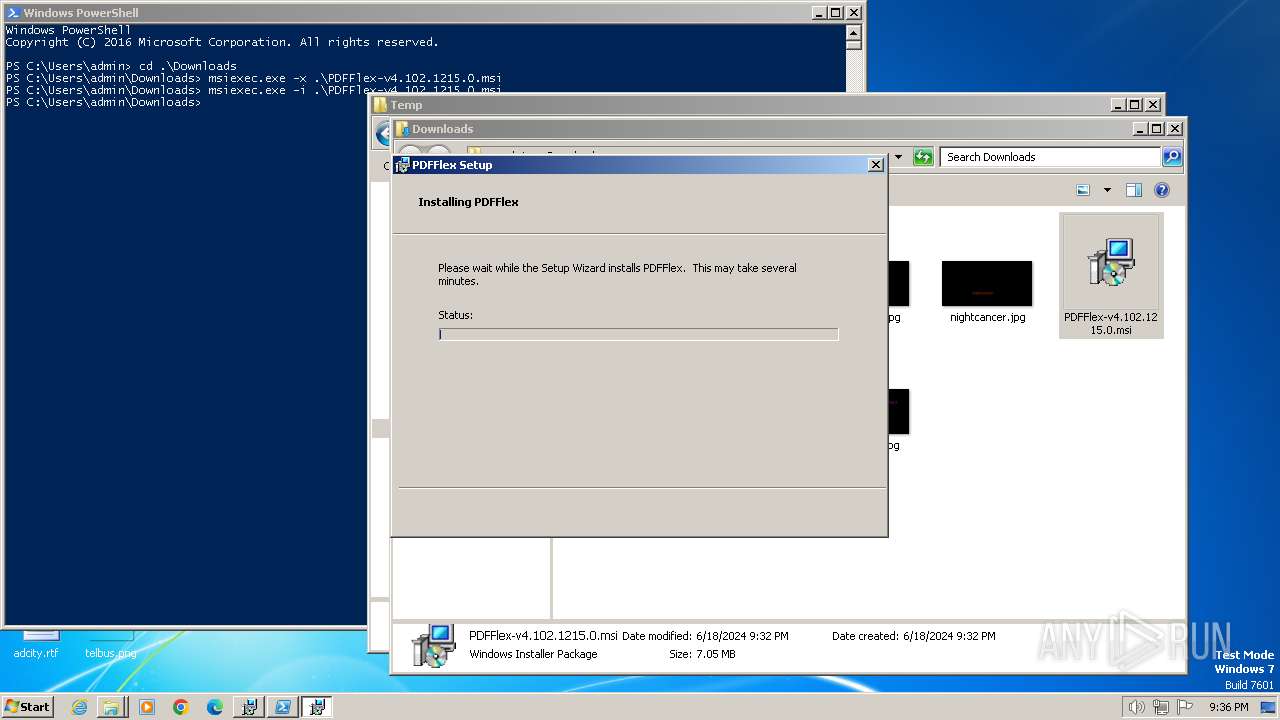Click the installation progress bar
1280x720 pixels.
(x=638, y=334)
